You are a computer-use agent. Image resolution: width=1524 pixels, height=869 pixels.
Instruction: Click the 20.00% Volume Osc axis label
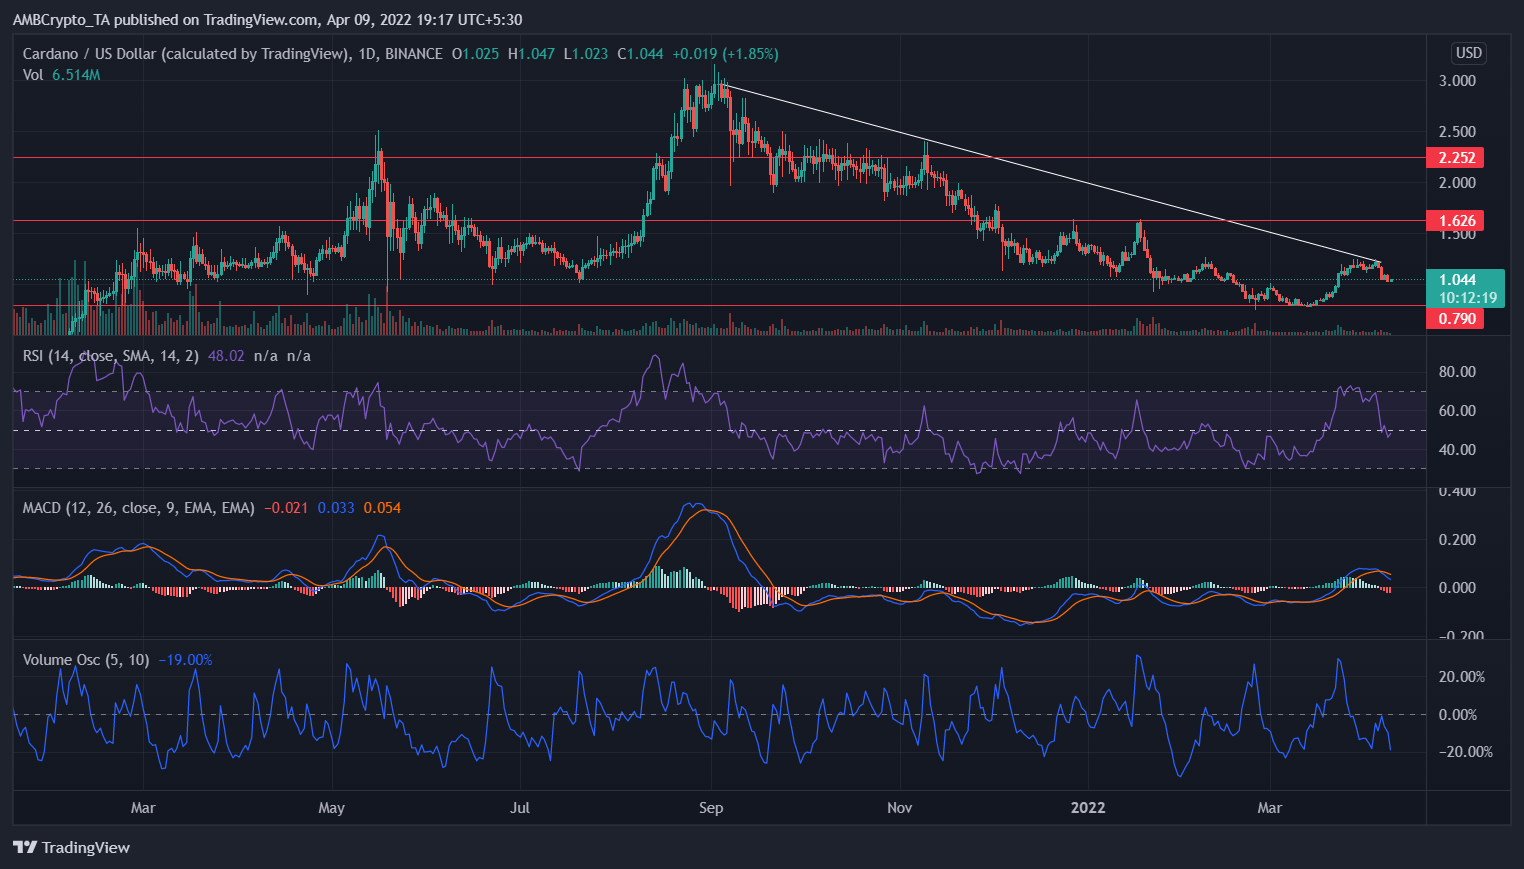coord(1461,677)
